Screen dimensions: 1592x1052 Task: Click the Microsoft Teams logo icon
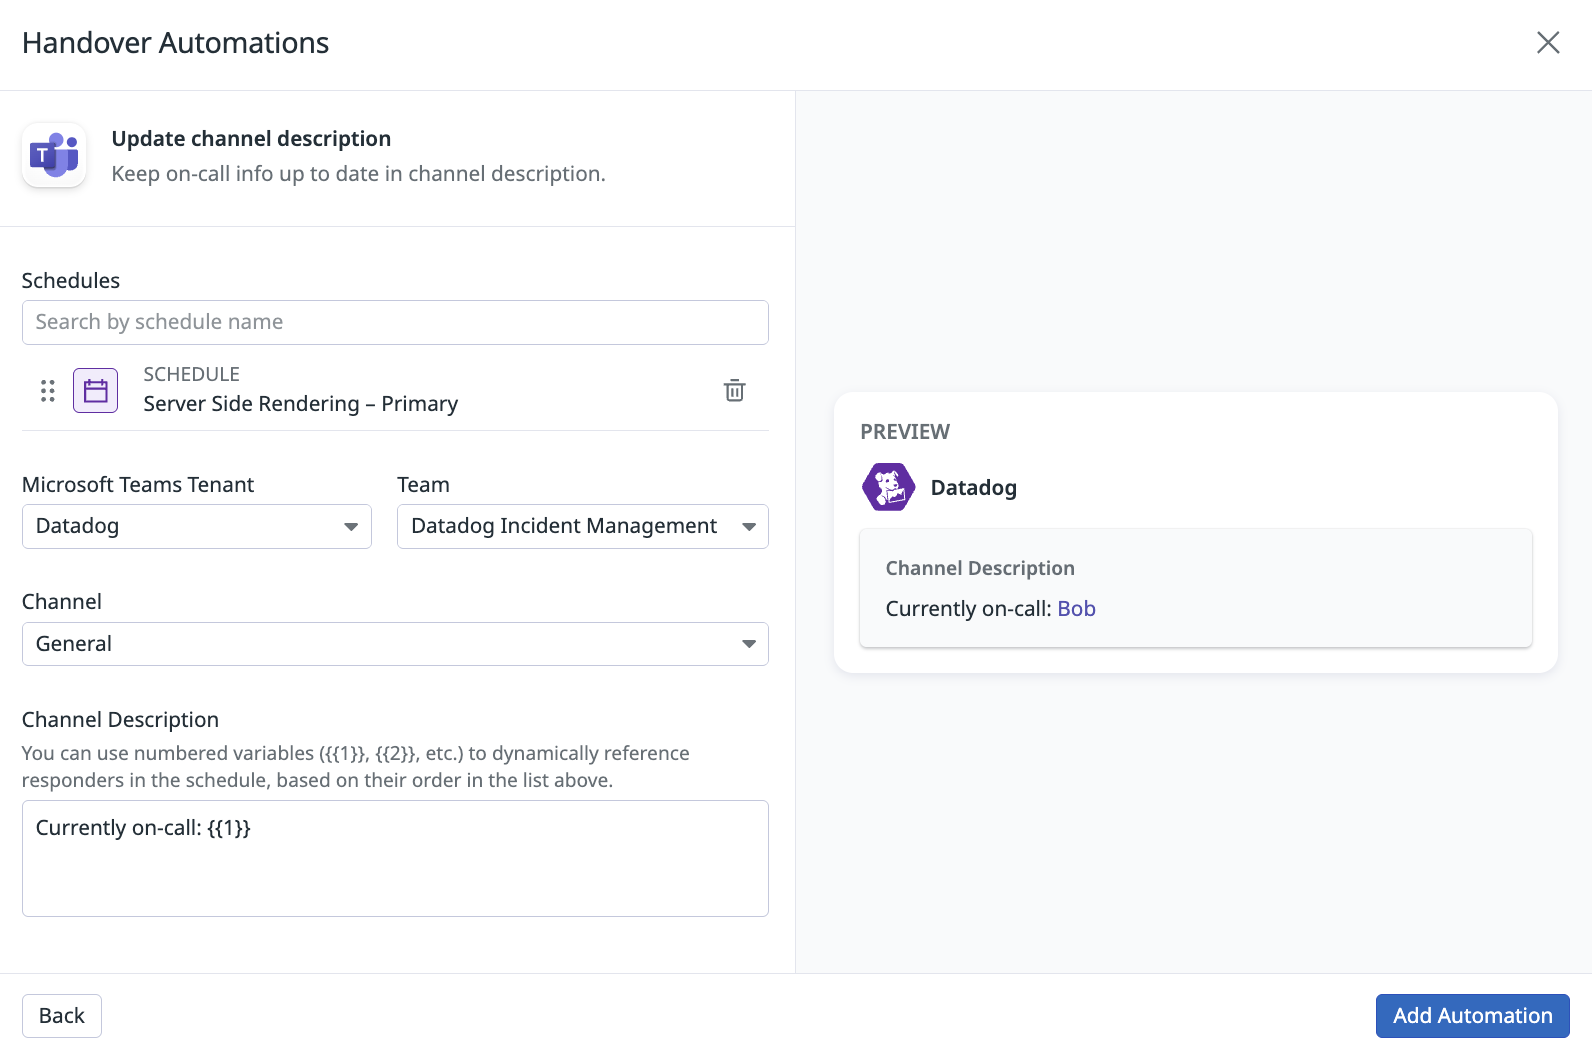[54, 156]
